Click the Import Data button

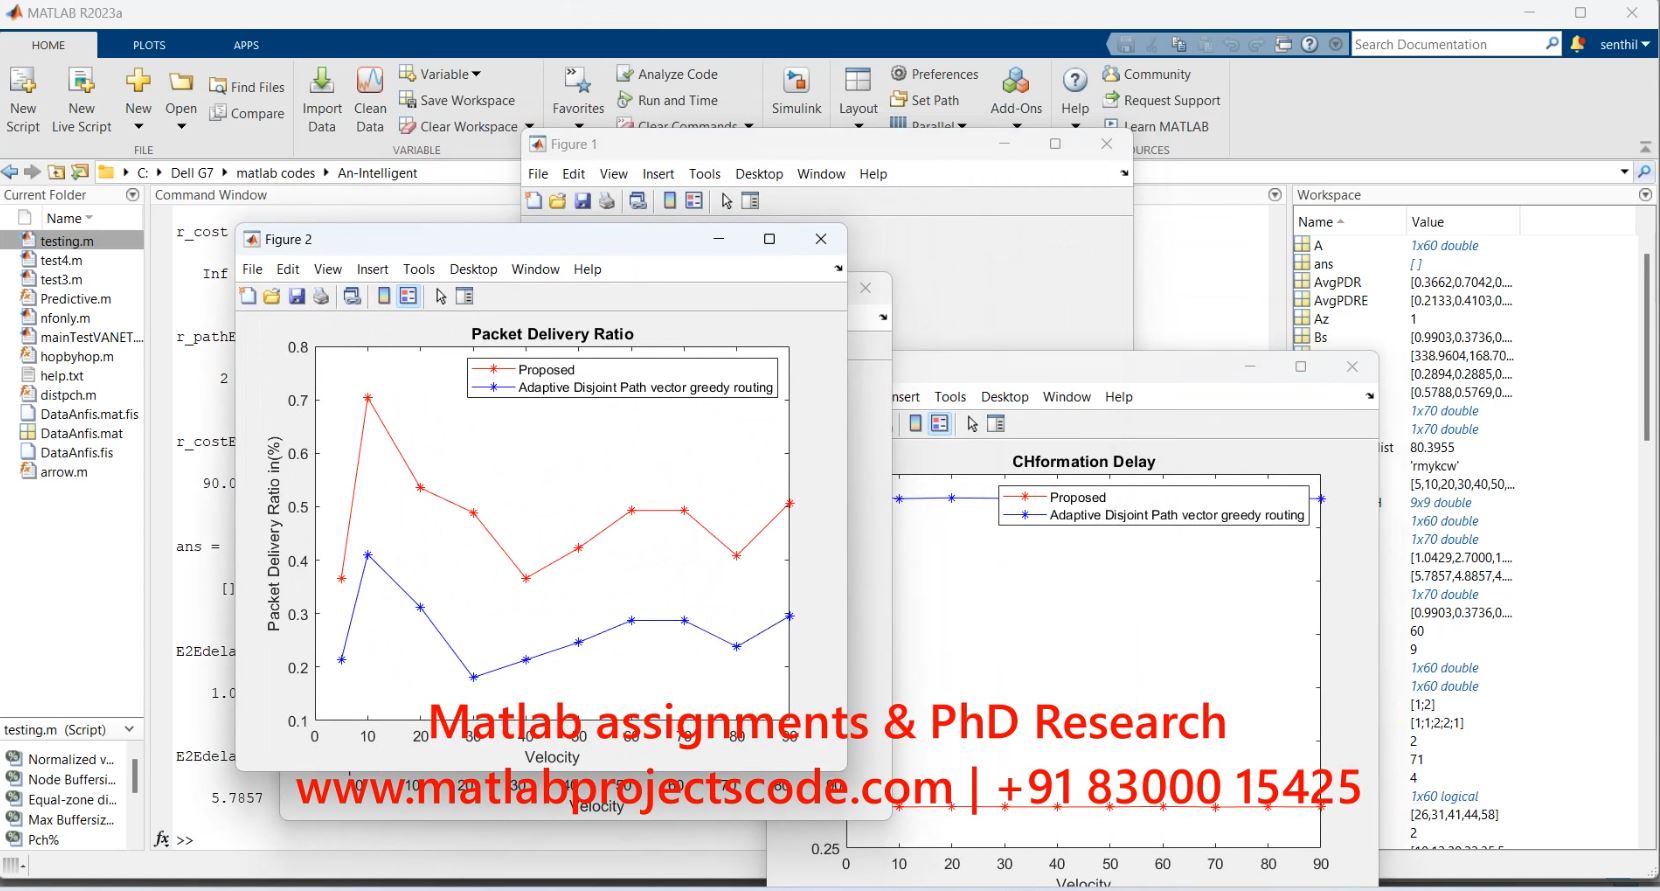tap(322, 99)
